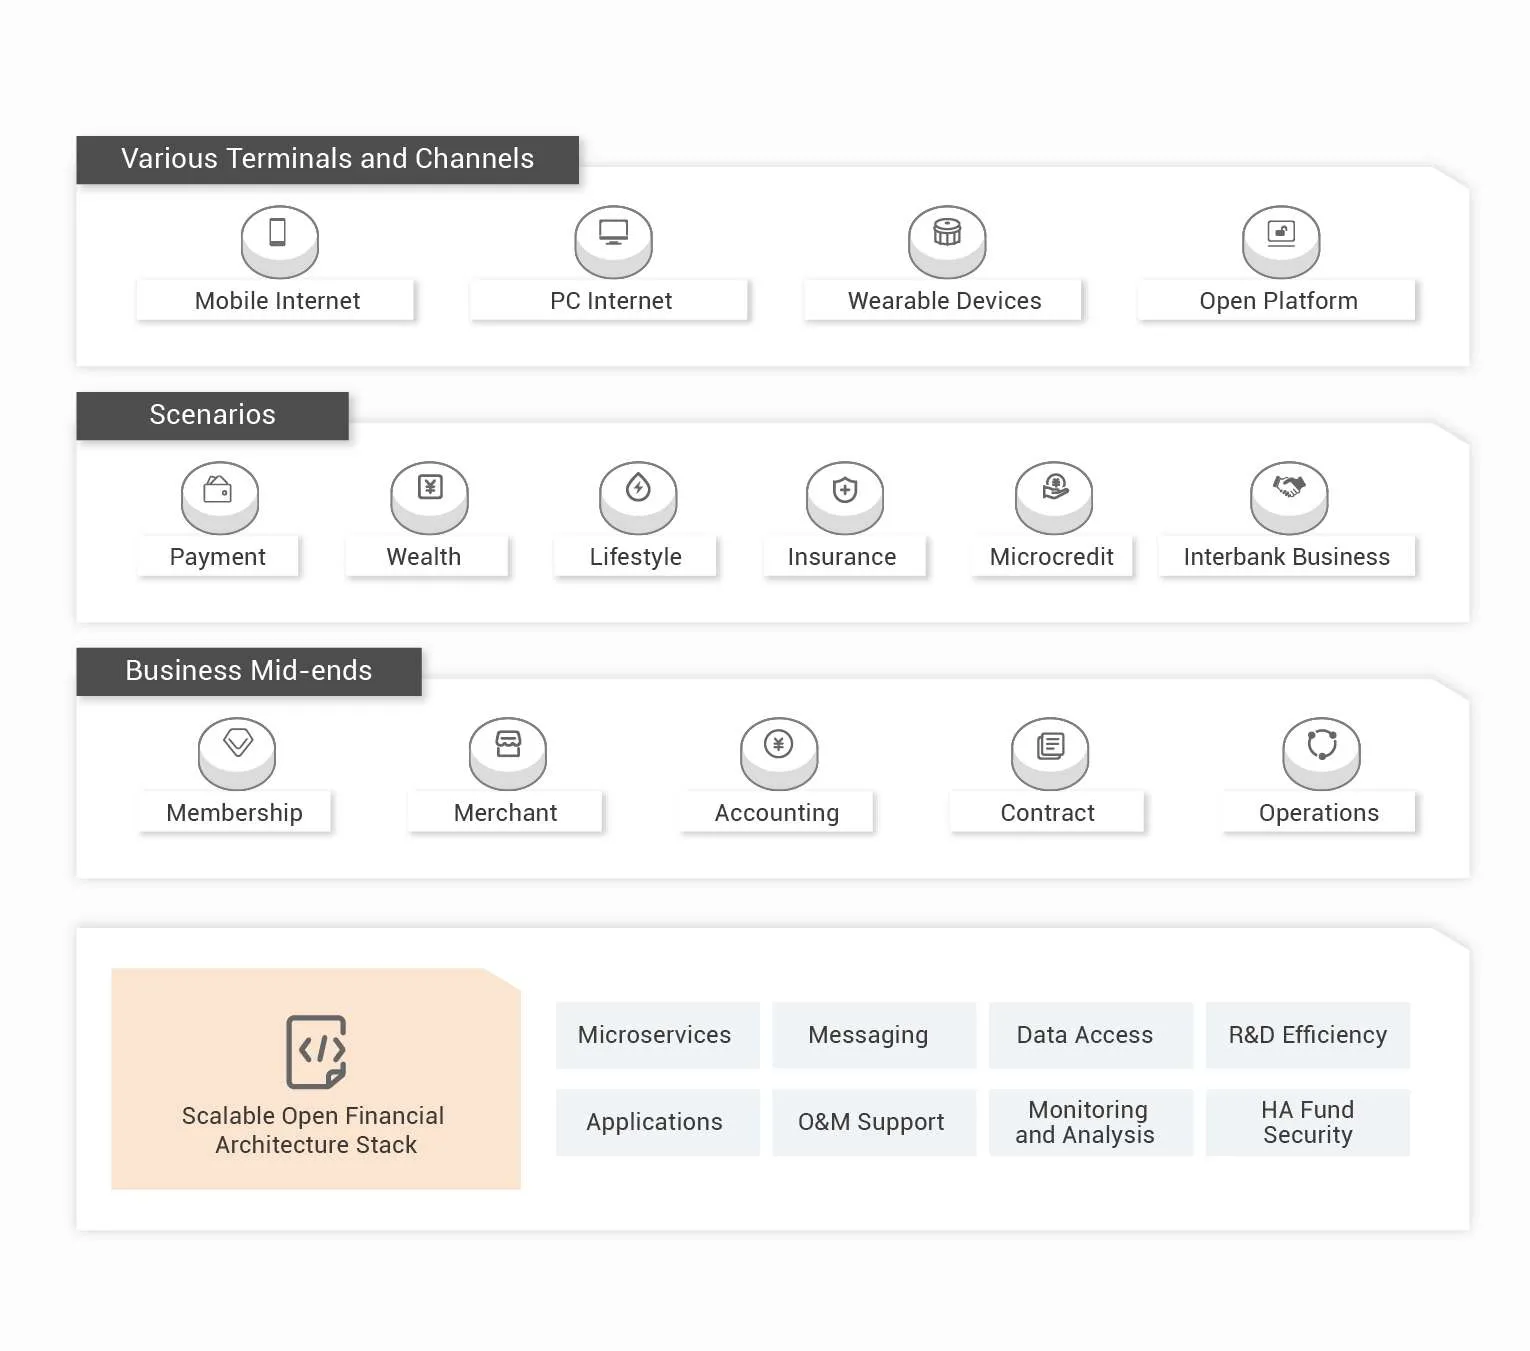The image size is (1530, 1351).
Task: Click the Membership diamond icon
Action: (237, 746)
